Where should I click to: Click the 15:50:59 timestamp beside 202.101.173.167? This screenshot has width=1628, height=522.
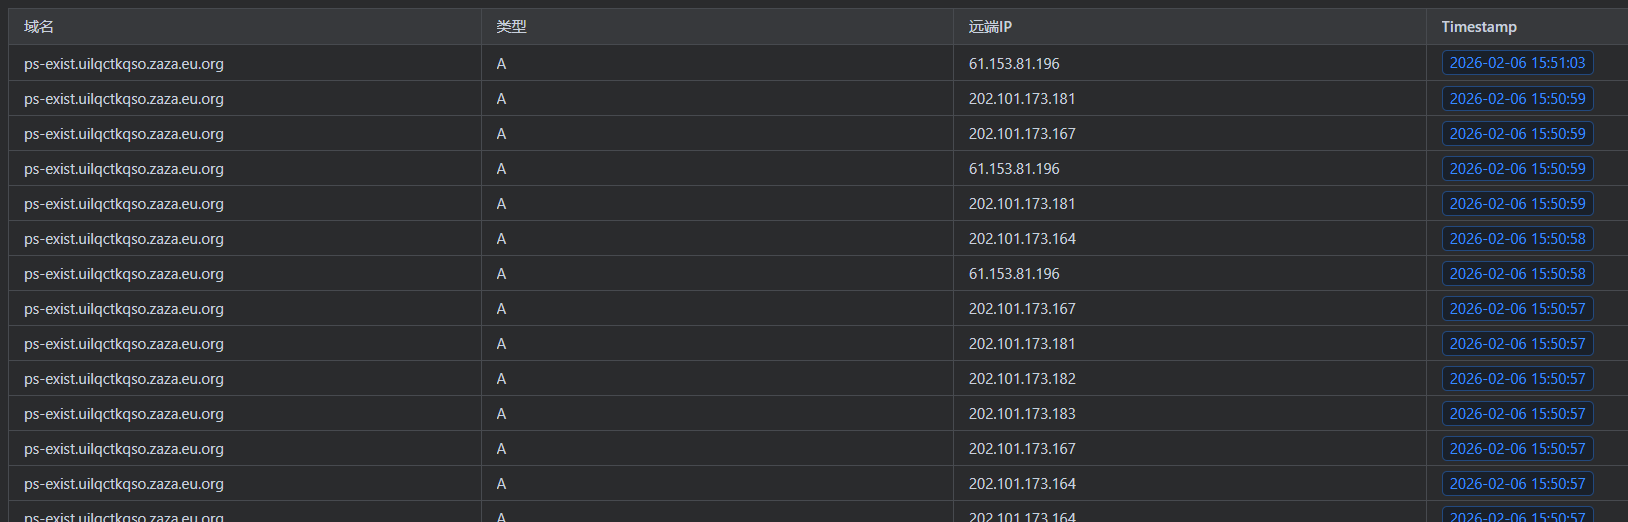(x=1516, y=134)
